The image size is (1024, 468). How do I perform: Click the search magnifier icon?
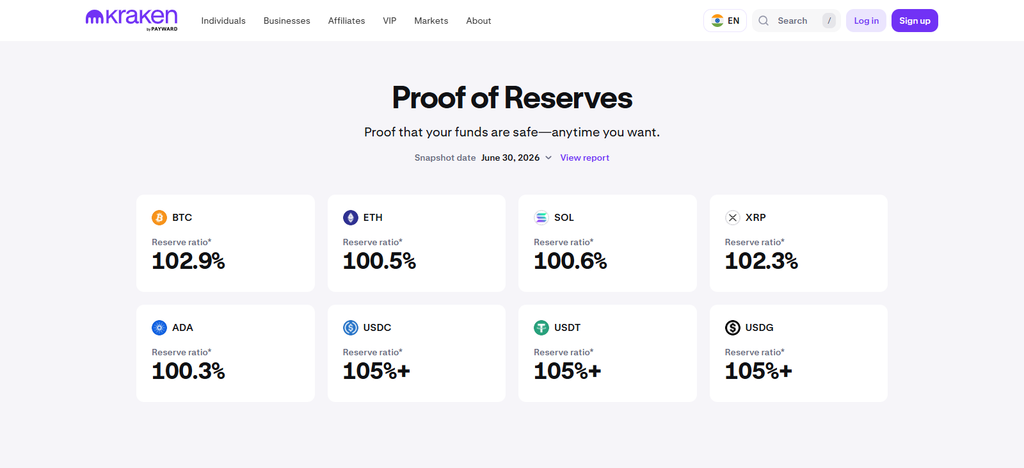pyautogui.click(x=763, y=21)
